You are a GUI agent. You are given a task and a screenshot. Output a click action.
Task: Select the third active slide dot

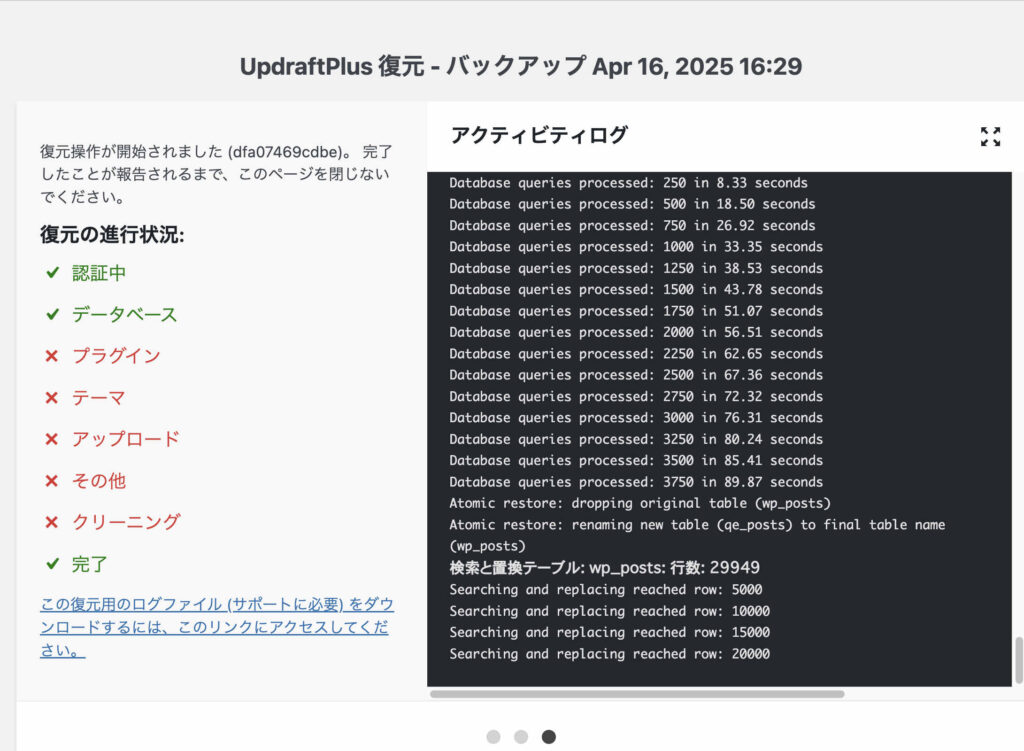pos(549,737)
